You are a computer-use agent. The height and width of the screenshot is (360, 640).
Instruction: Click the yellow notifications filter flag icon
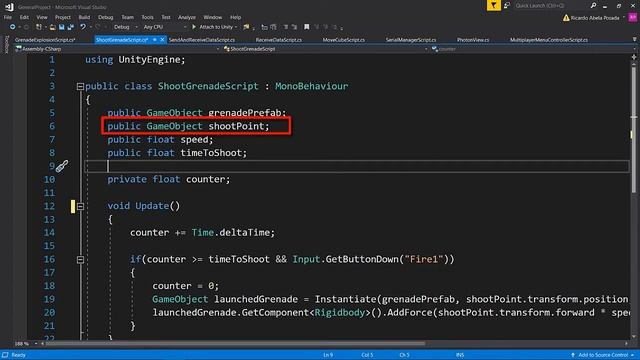(493, 5)
